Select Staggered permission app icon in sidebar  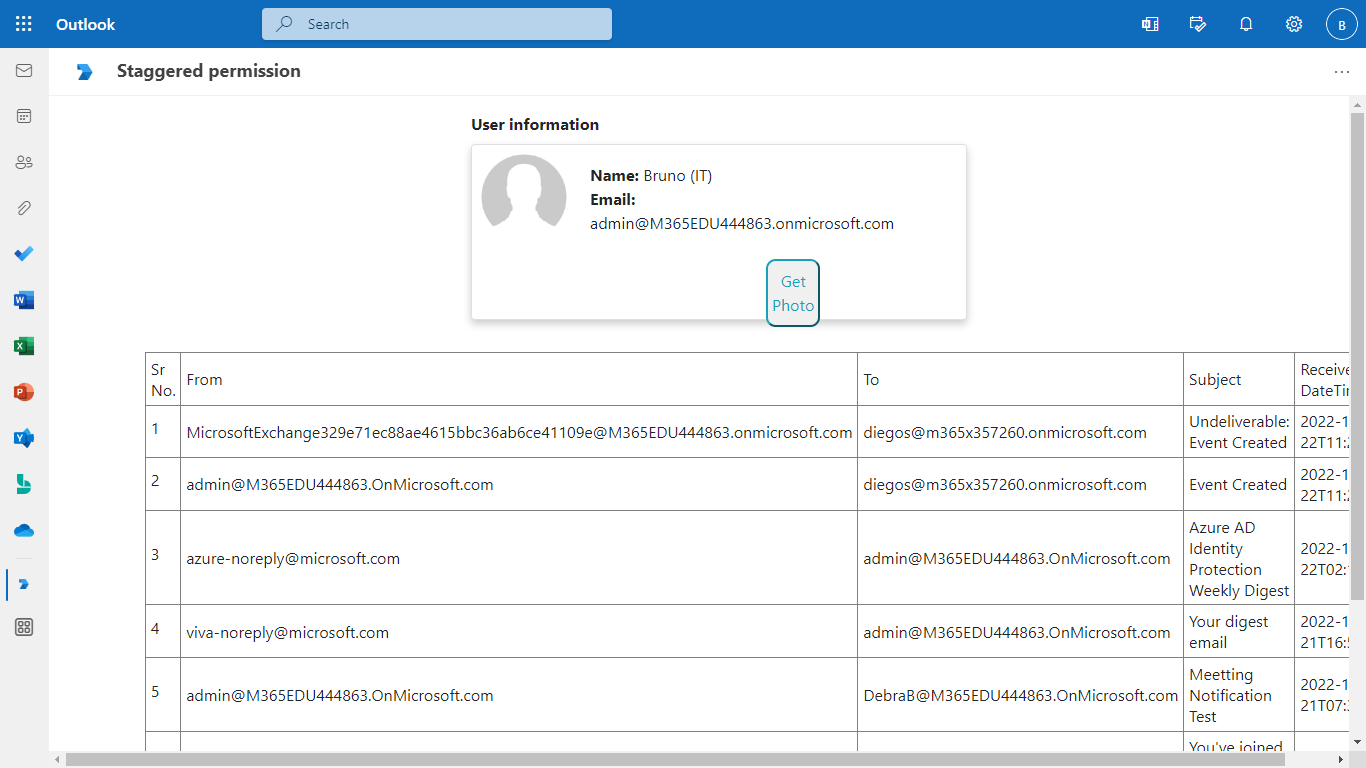(x=24, y=584)
